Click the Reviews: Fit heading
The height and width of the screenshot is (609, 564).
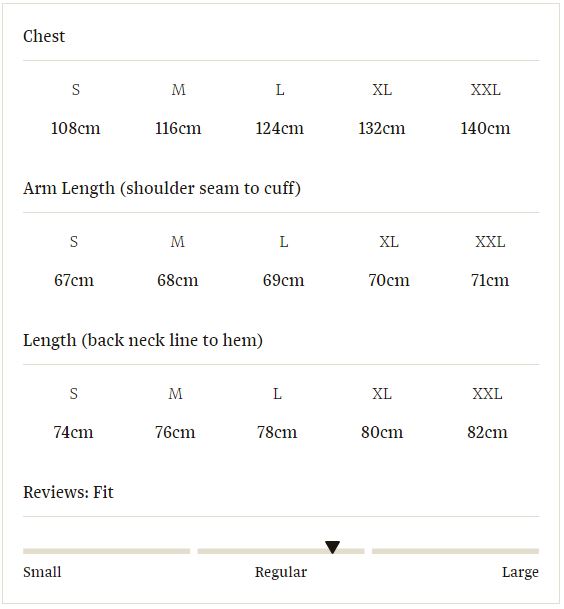pos(68,492)
